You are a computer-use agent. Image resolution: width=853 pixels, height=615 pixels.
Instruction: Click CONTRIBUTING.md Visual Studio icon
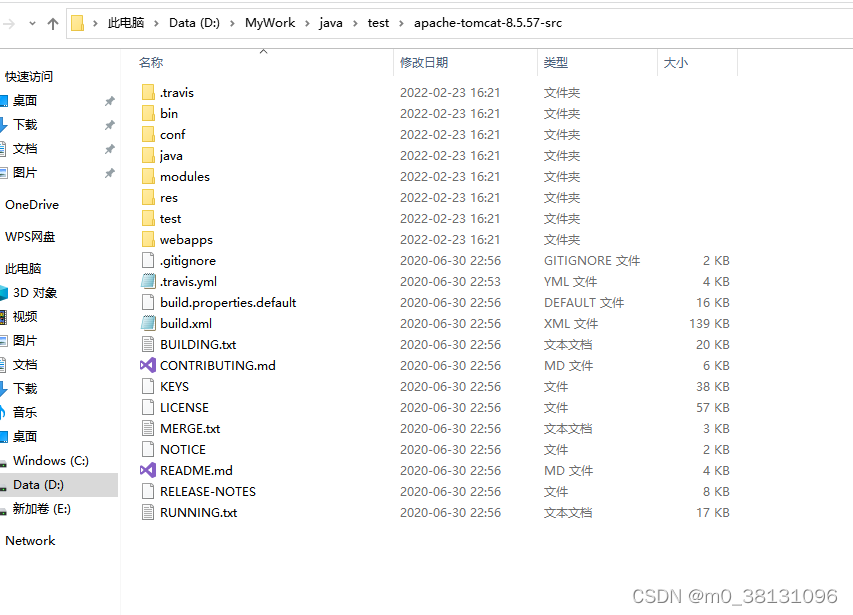point(148,365)
